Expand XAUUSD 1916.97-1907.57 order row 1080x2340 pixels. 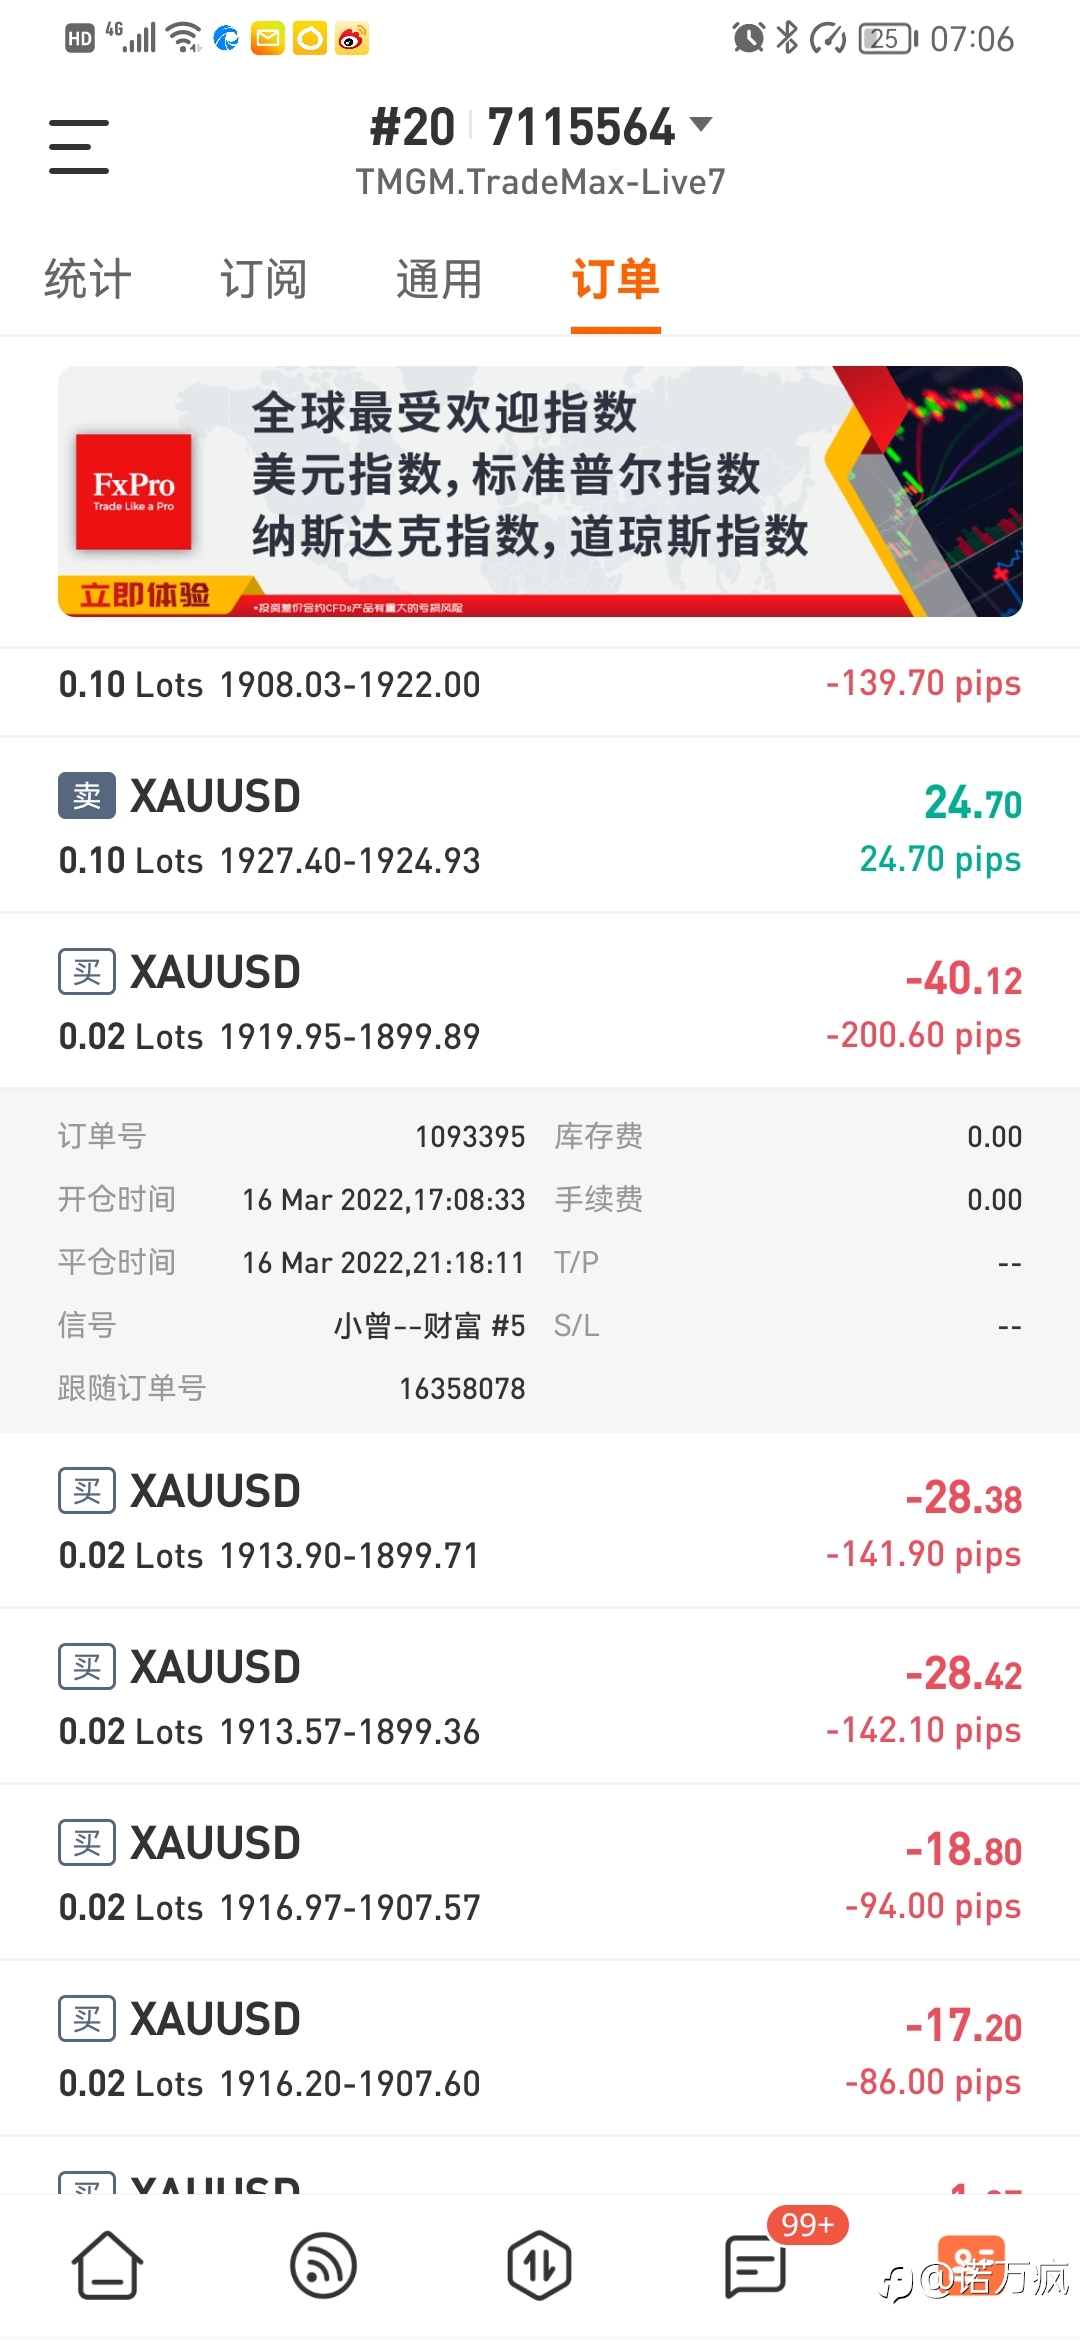click(x=540, y=1872)
